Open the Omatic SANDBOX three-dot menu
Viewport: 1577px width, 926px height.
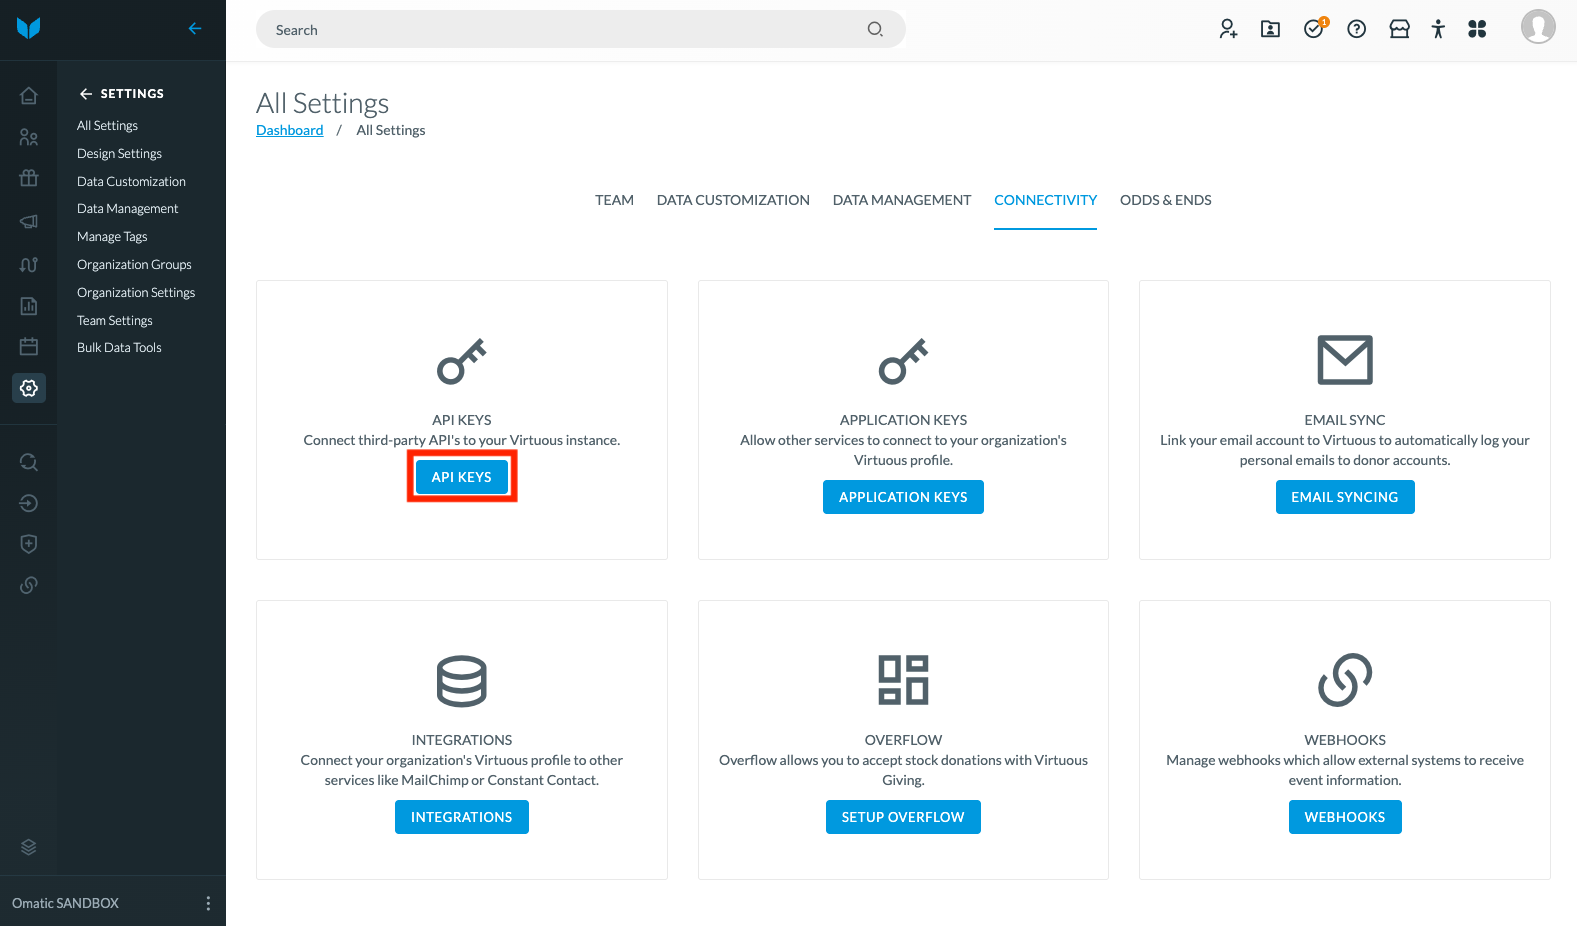tap(208, 903)
